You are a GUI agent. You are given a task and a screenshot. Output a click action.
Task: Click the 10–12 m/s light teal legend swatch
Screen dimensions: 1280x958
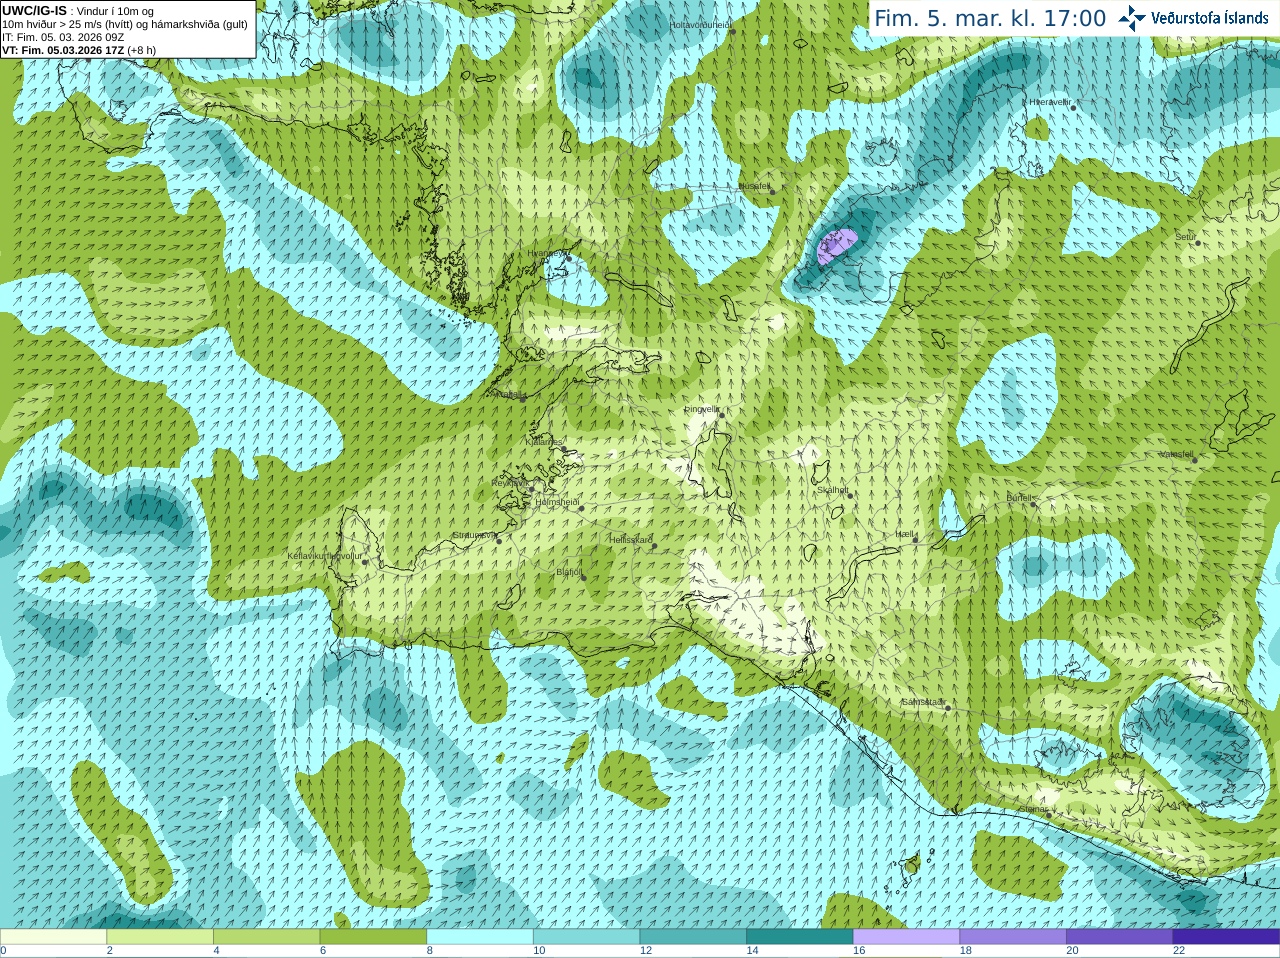pyautogui.click(x=586, y=937)
